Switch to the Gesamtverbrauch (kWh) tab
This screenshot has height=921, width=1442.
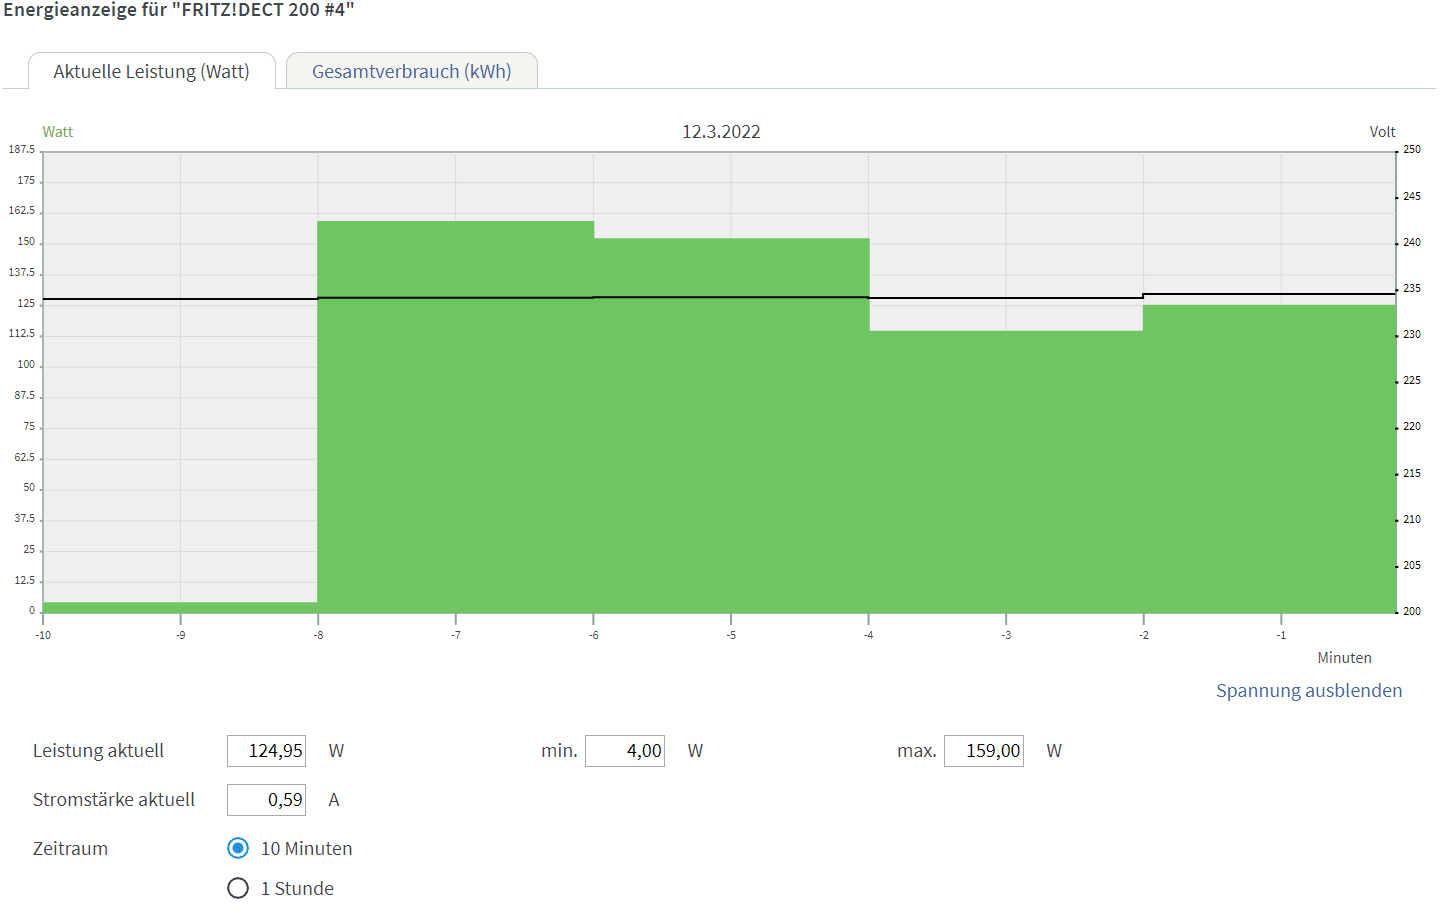click(x=411, y=72)
